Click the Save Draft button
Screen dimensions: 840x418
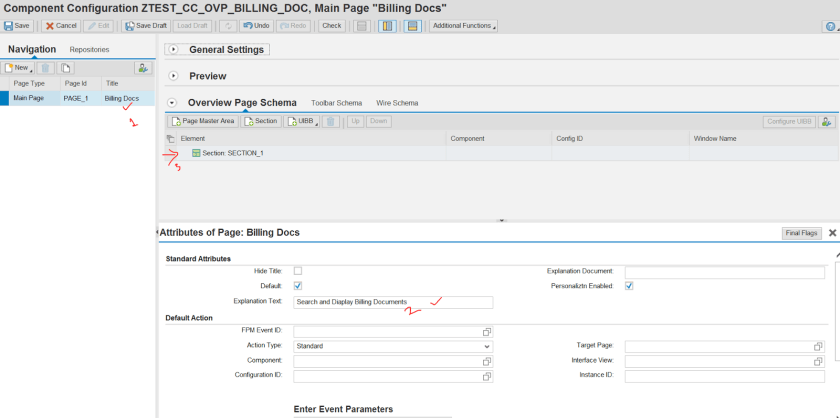pyautogui.click(x=147, y=26)
